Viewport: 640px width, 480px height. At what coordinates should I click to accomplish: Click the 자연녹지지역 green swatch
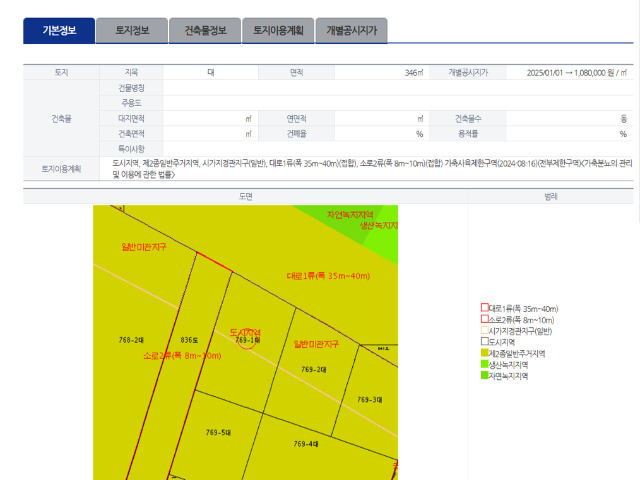coord(485,376)
